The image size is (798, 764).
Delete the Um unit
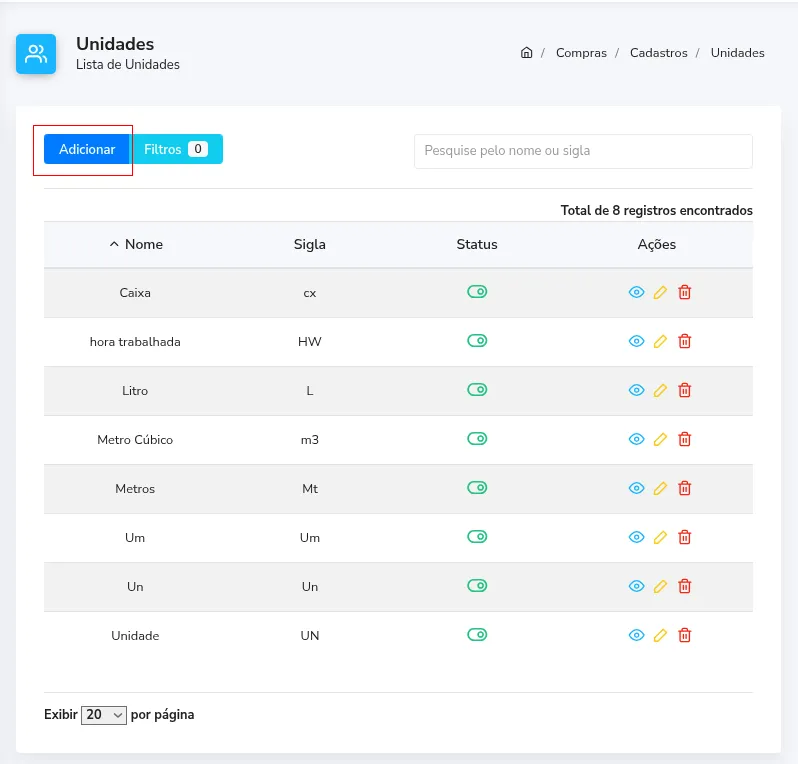click(685, 537)
